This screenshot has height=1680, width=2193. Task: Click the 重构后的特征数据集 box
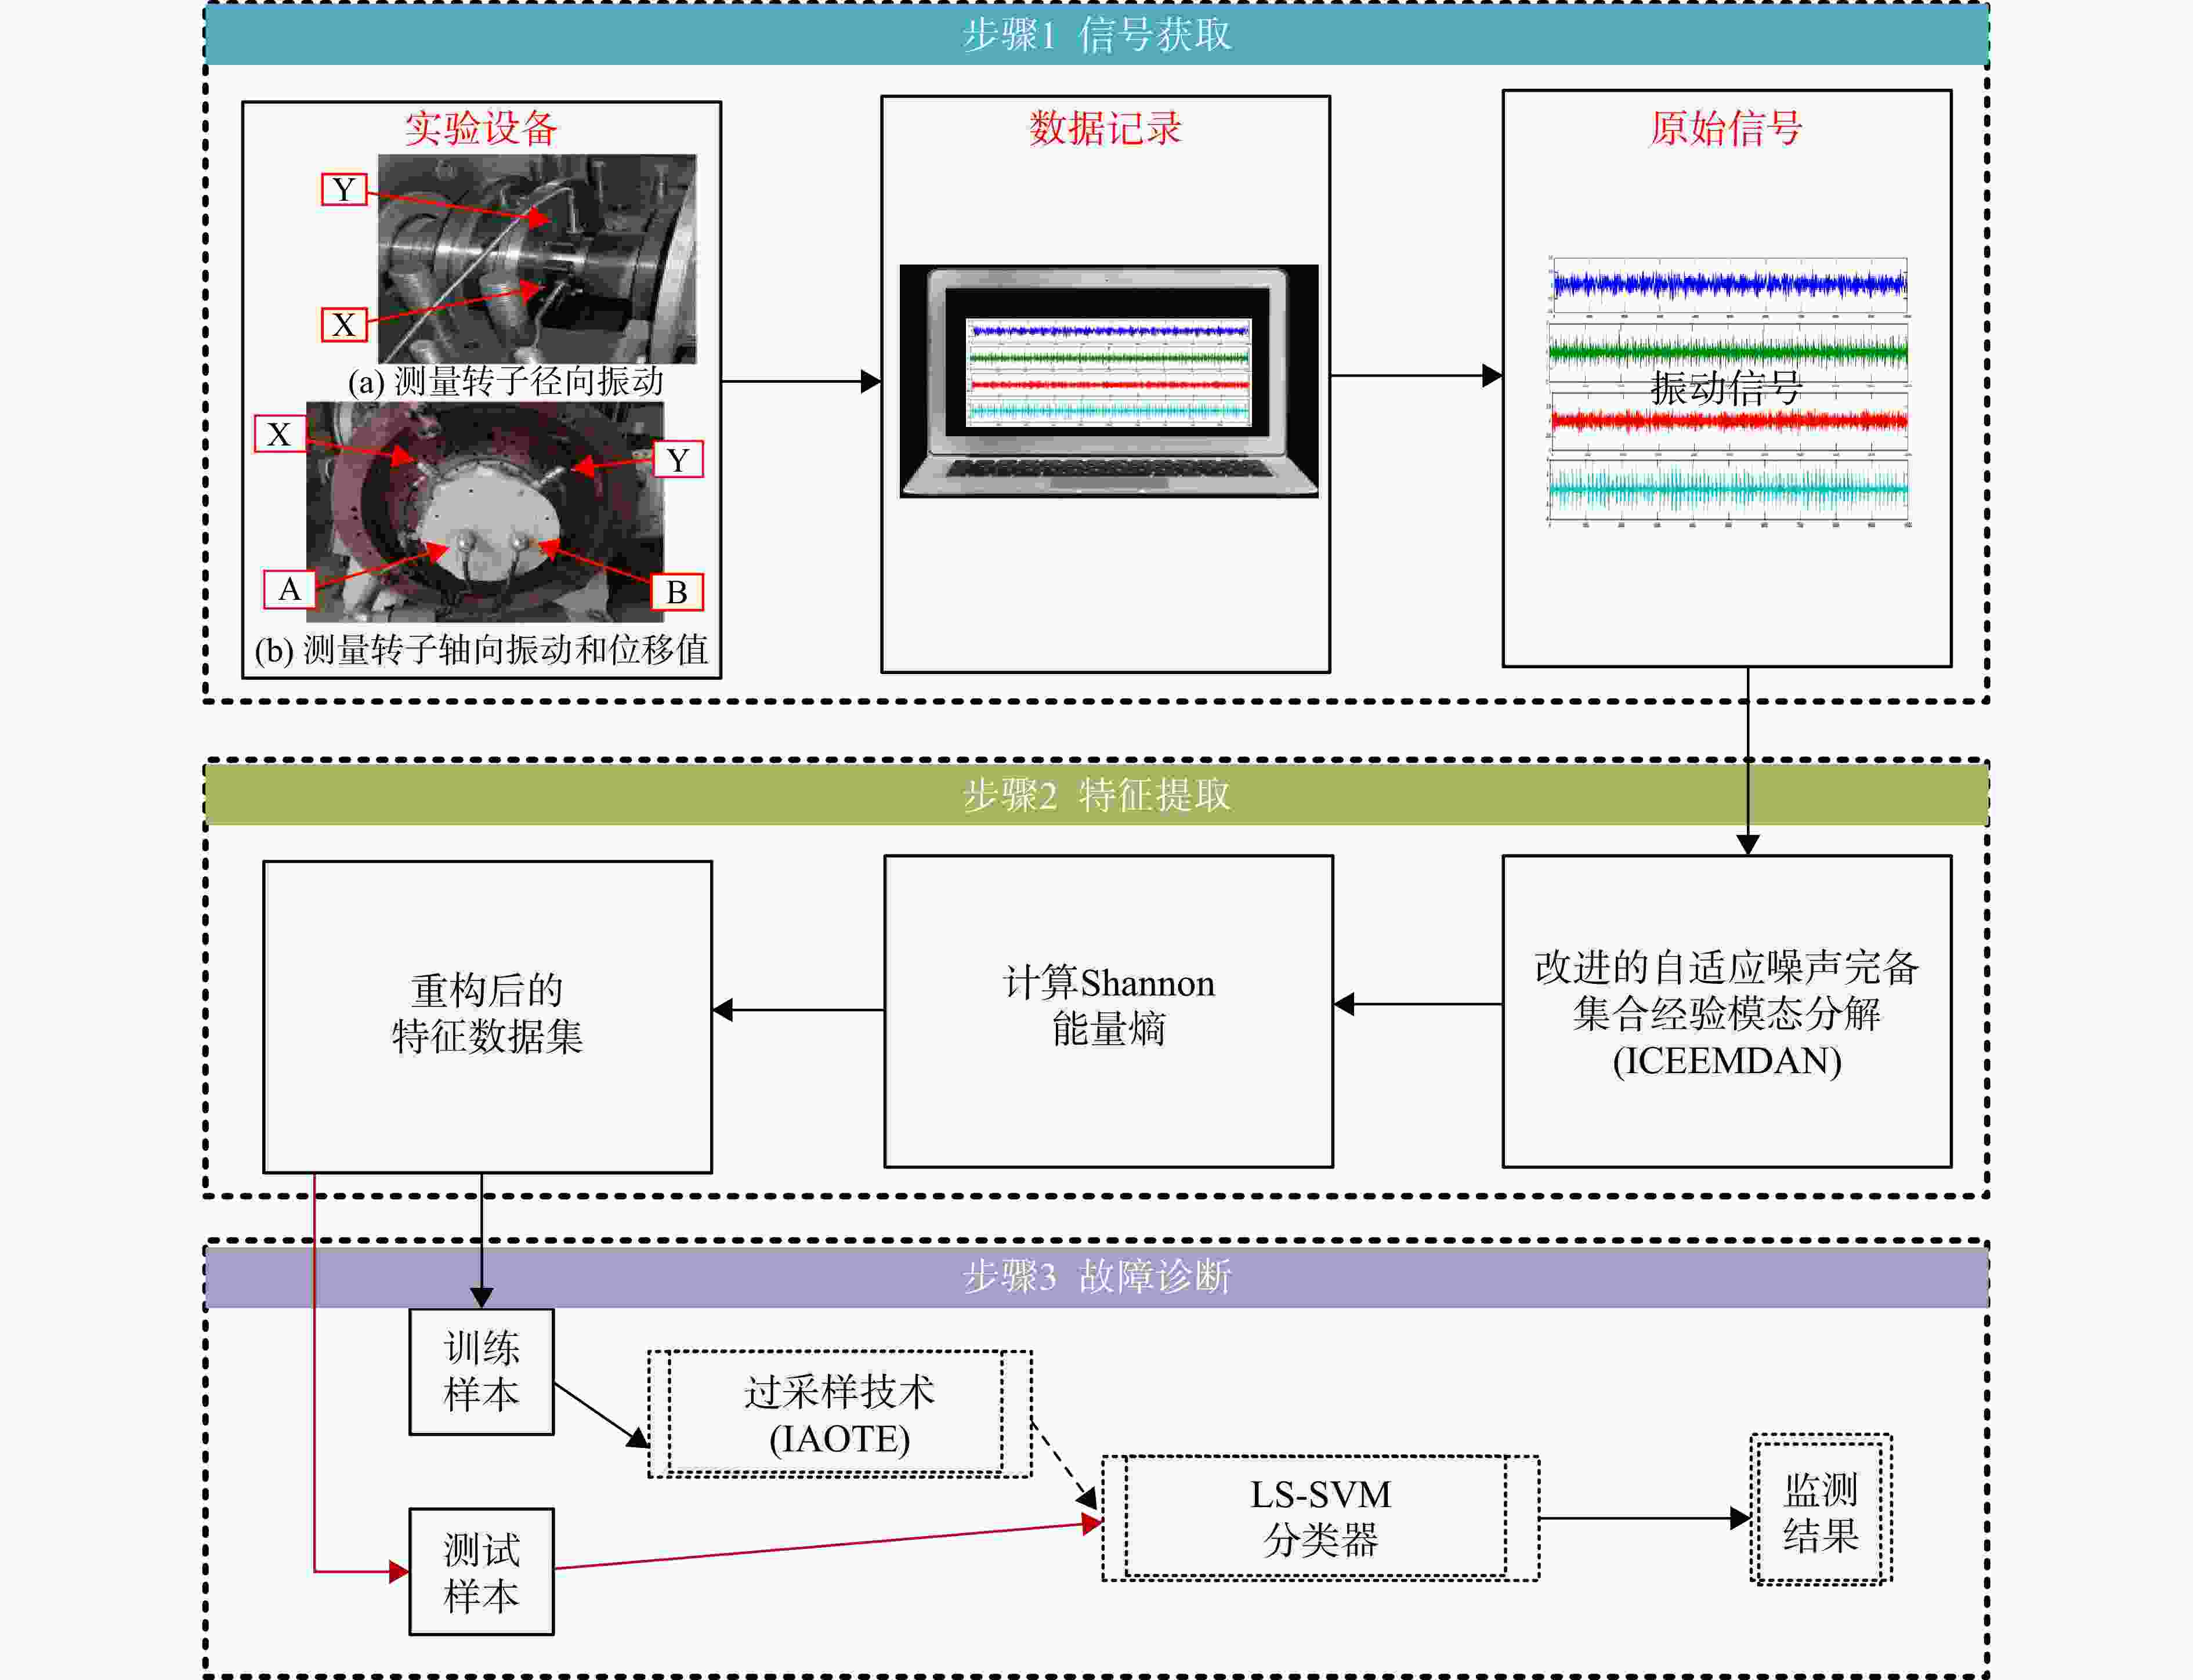487,1016
